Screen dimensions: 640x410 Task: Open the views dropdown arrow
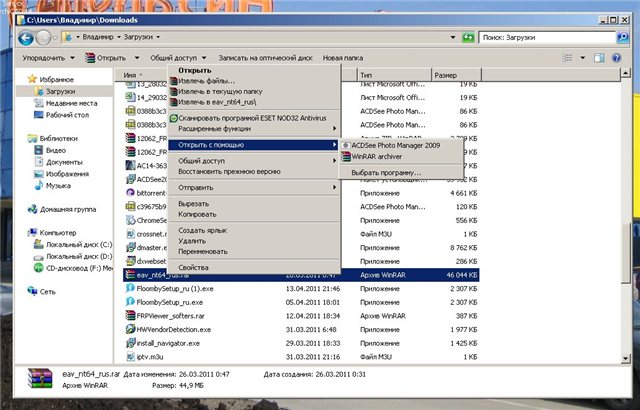583,58
